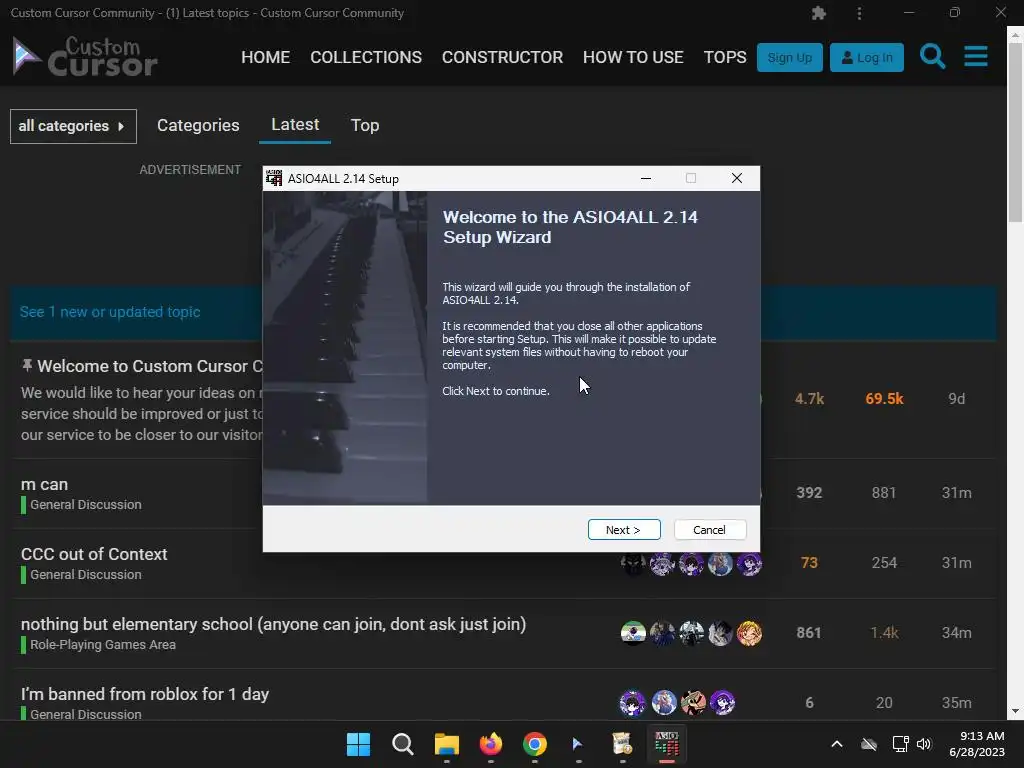Click the ASIO4ALL installer title icon
1024x768 pixels.
[x=274, y=178]
